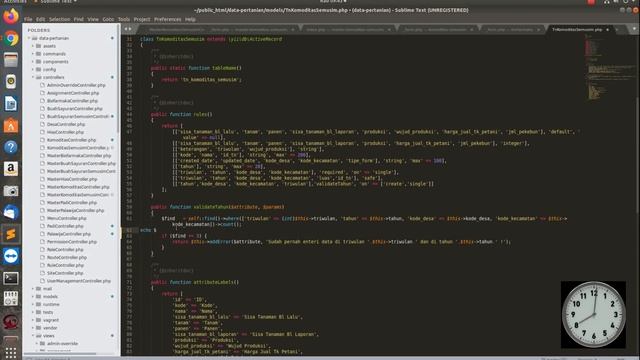Open PermissionController.php file
The width and height of the screenshot is (640, 360).
tap(72, 242)
